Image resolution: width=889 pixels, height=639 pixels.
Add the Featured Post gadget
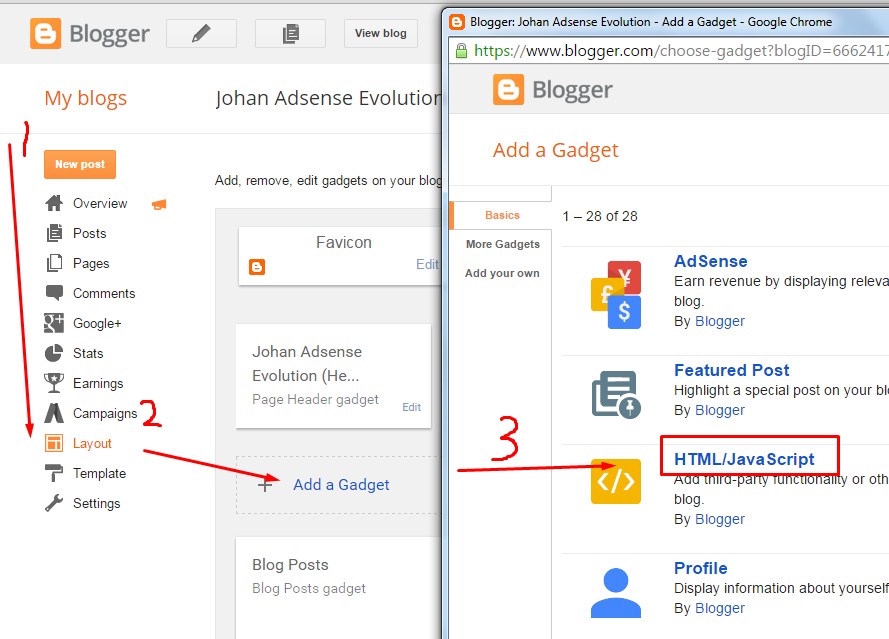731,370
